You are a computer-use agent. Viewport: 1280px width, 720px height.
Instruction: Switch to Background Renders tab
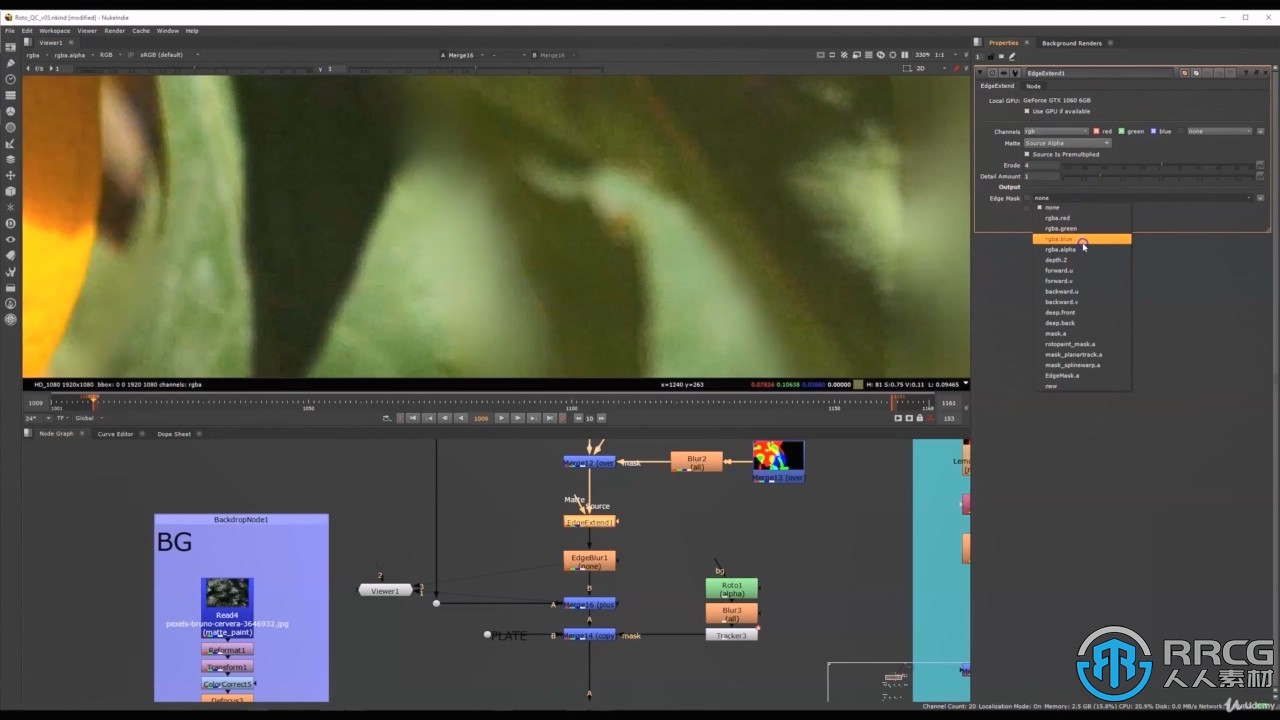point(1072,43)
